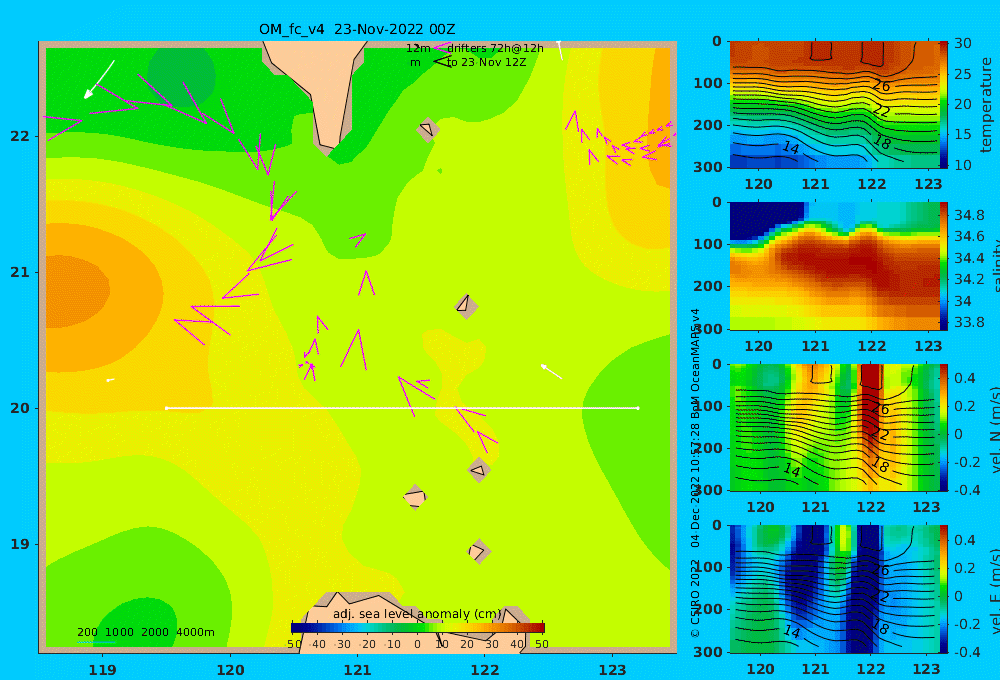Click the island near 121.5E, 19.35N
Image resolution: width=1000 pixels, height=680 pixels.
click(x=415, y=497)
